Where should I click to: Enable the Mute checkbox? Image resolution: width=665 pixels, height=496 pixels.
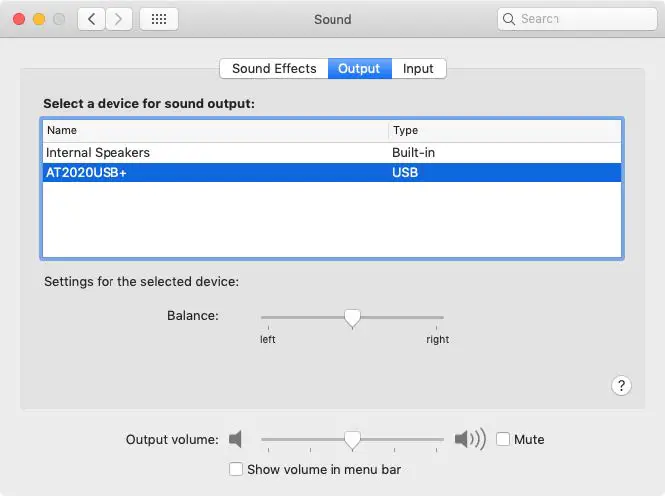pos(503,439)
